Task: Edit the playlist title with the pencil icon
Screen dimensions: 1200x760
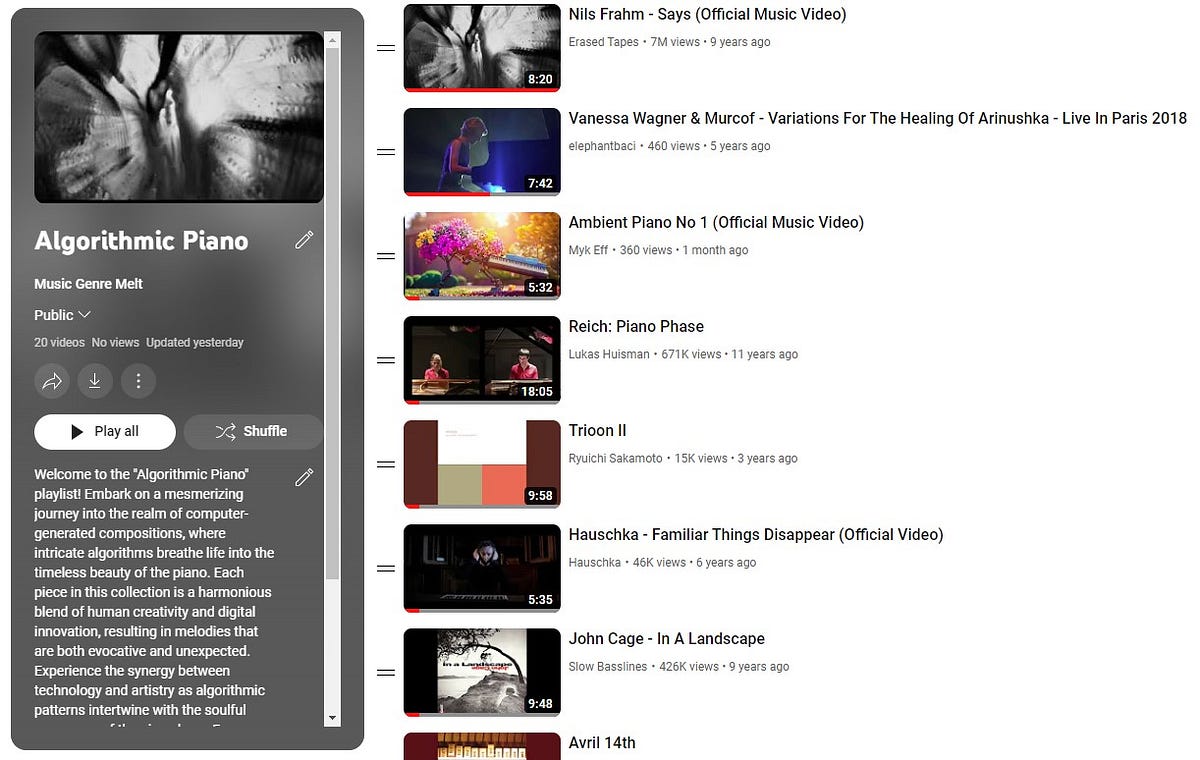Action: [304, 240]
